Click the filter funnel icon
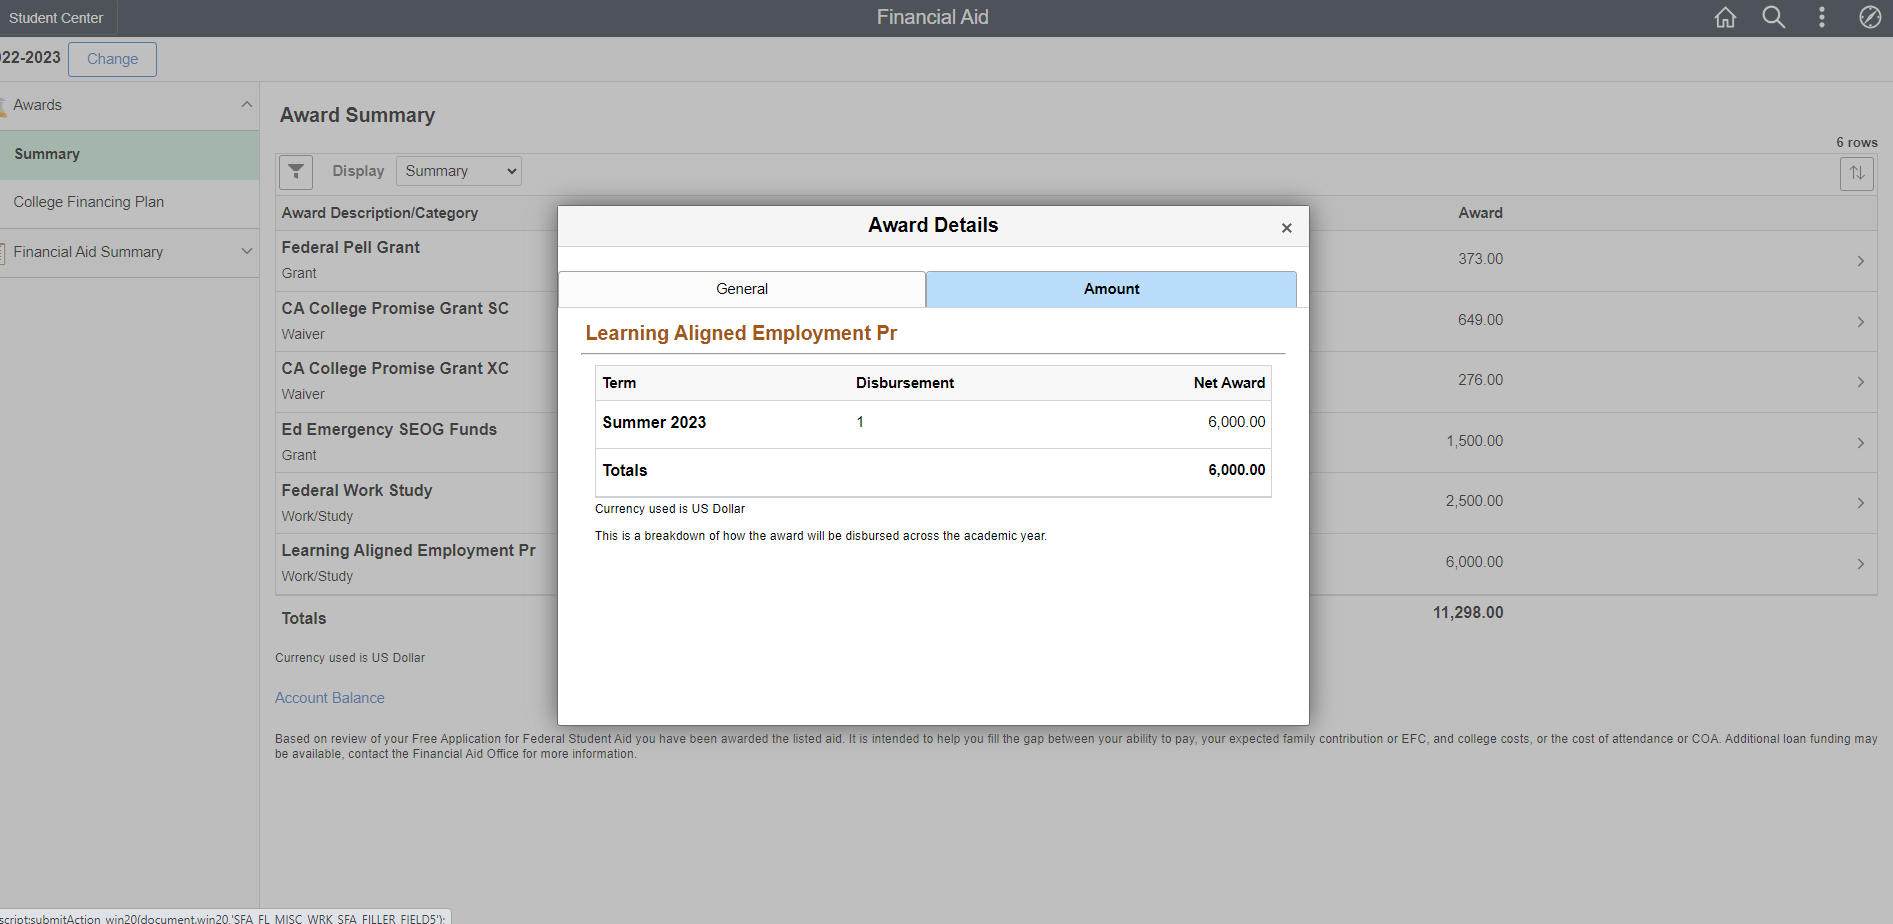 [x=296, y=172]
